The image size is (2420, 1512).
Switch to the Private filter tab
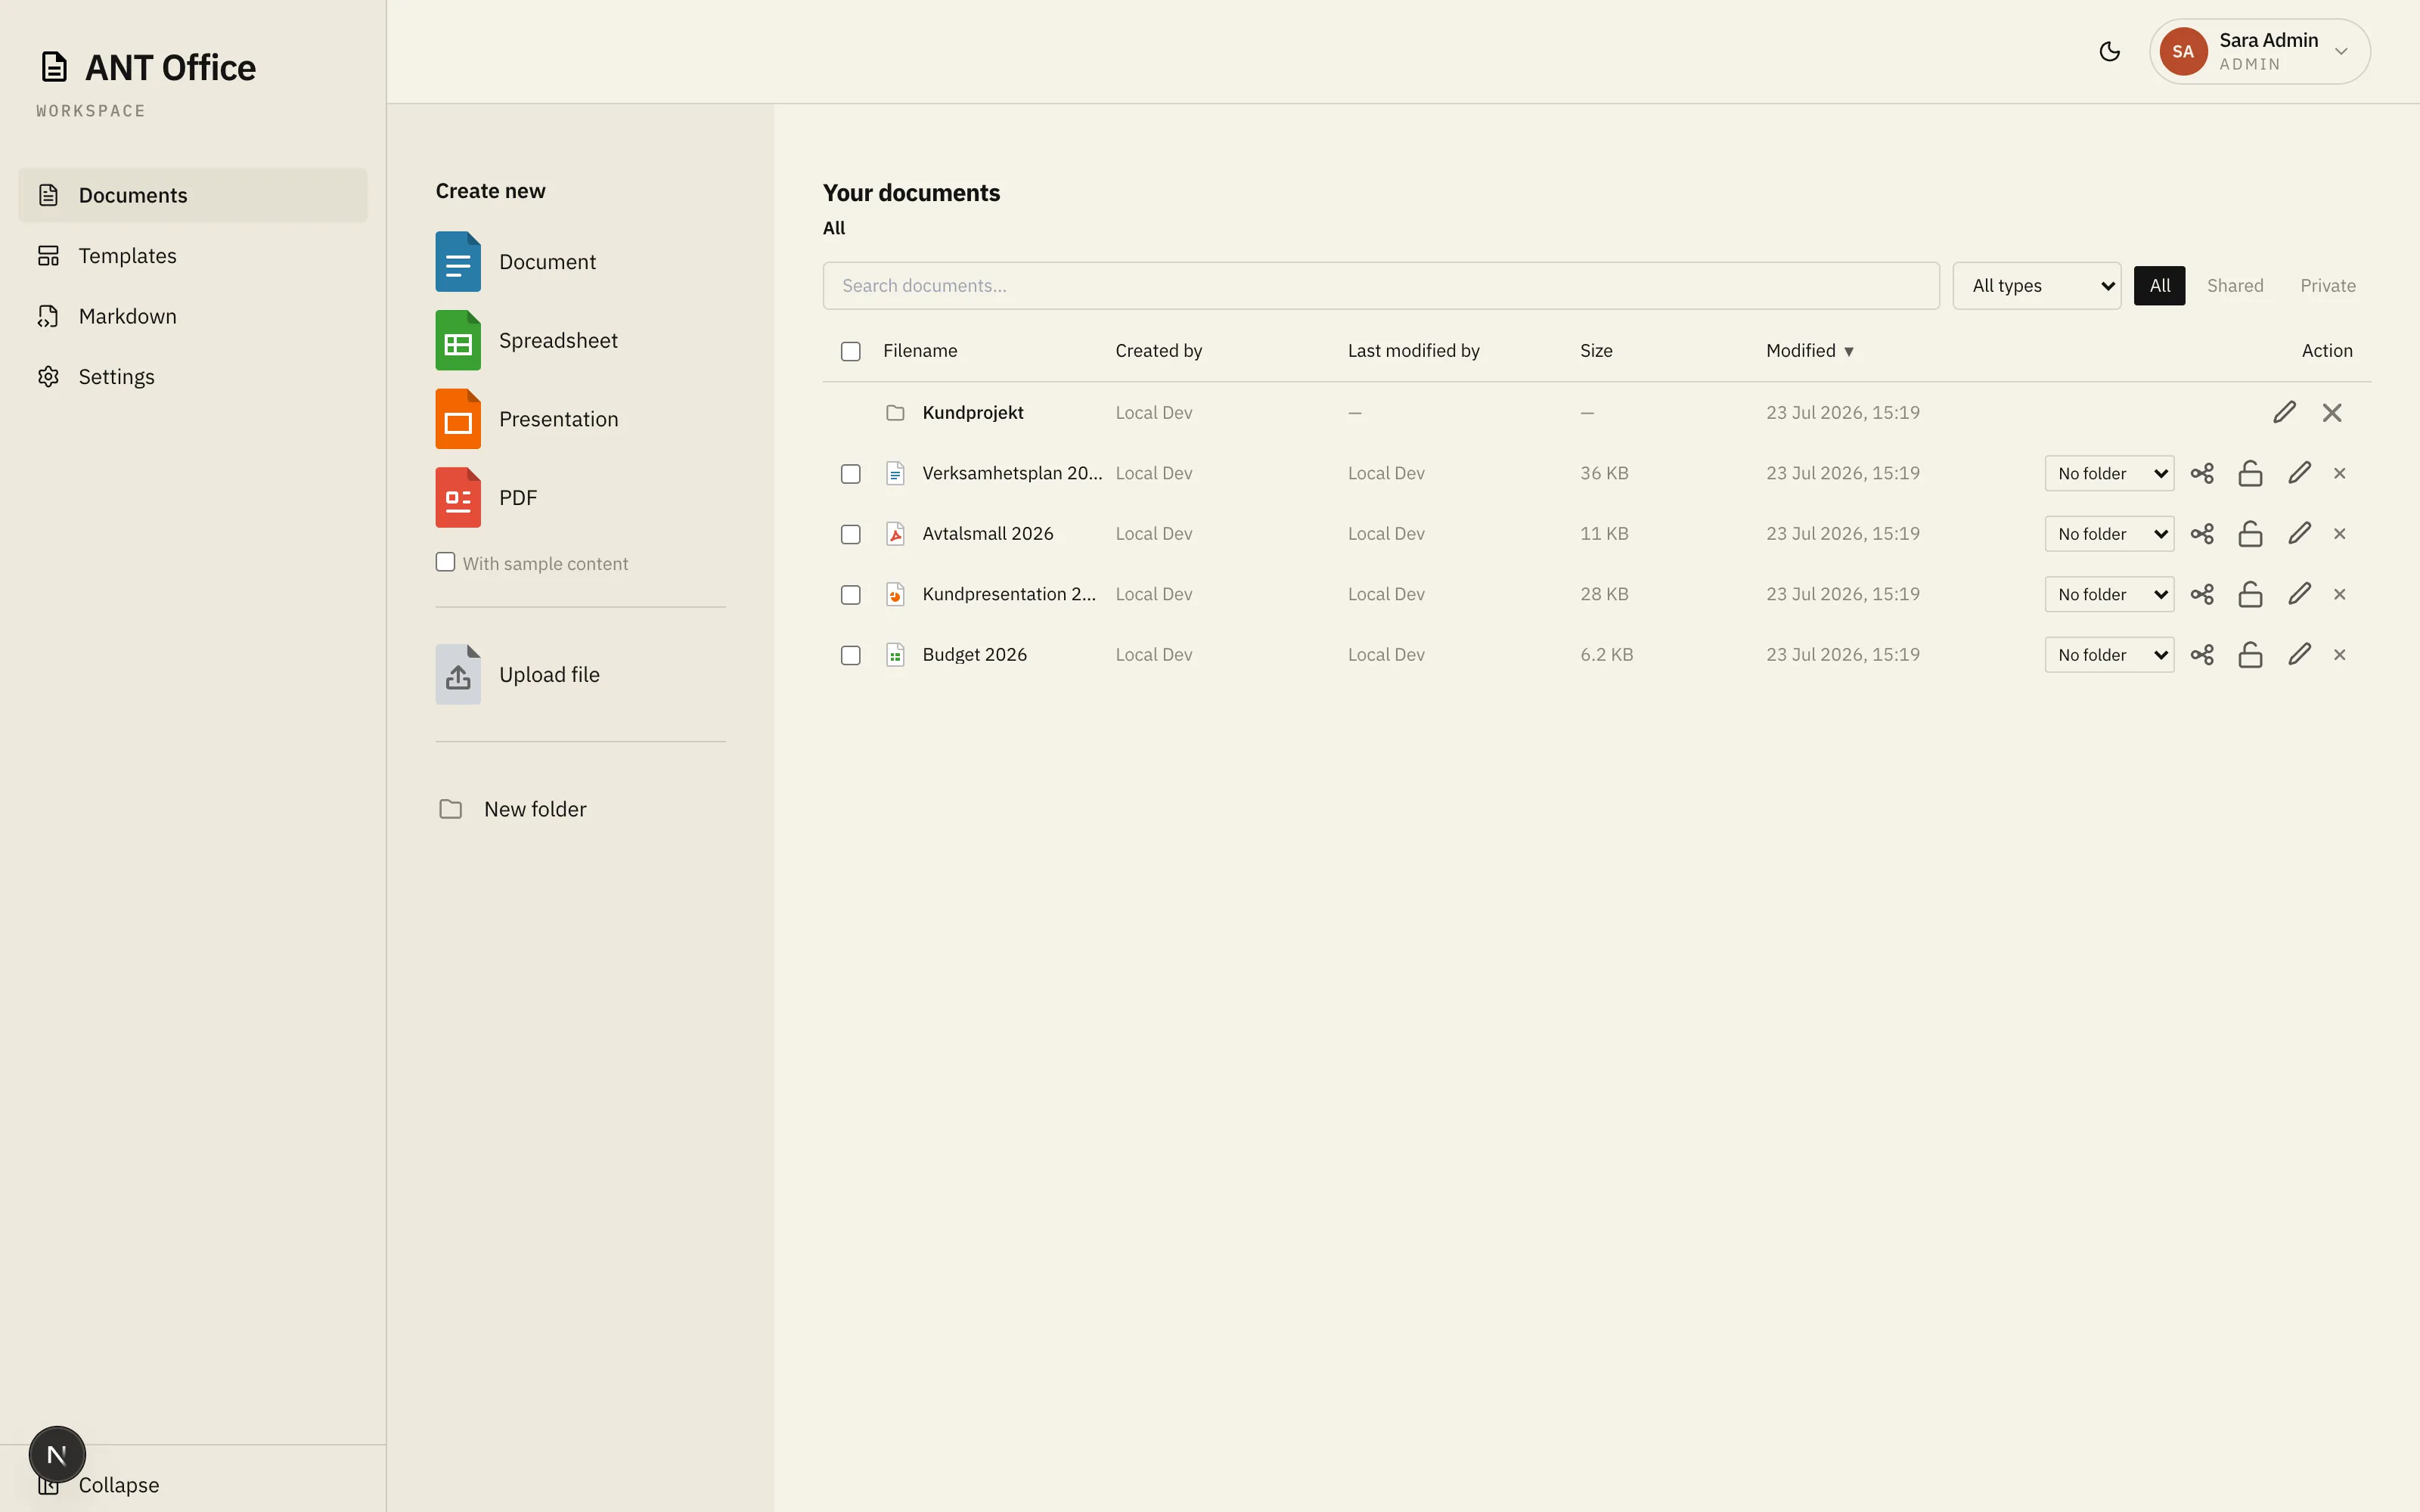coord(2327,286)
